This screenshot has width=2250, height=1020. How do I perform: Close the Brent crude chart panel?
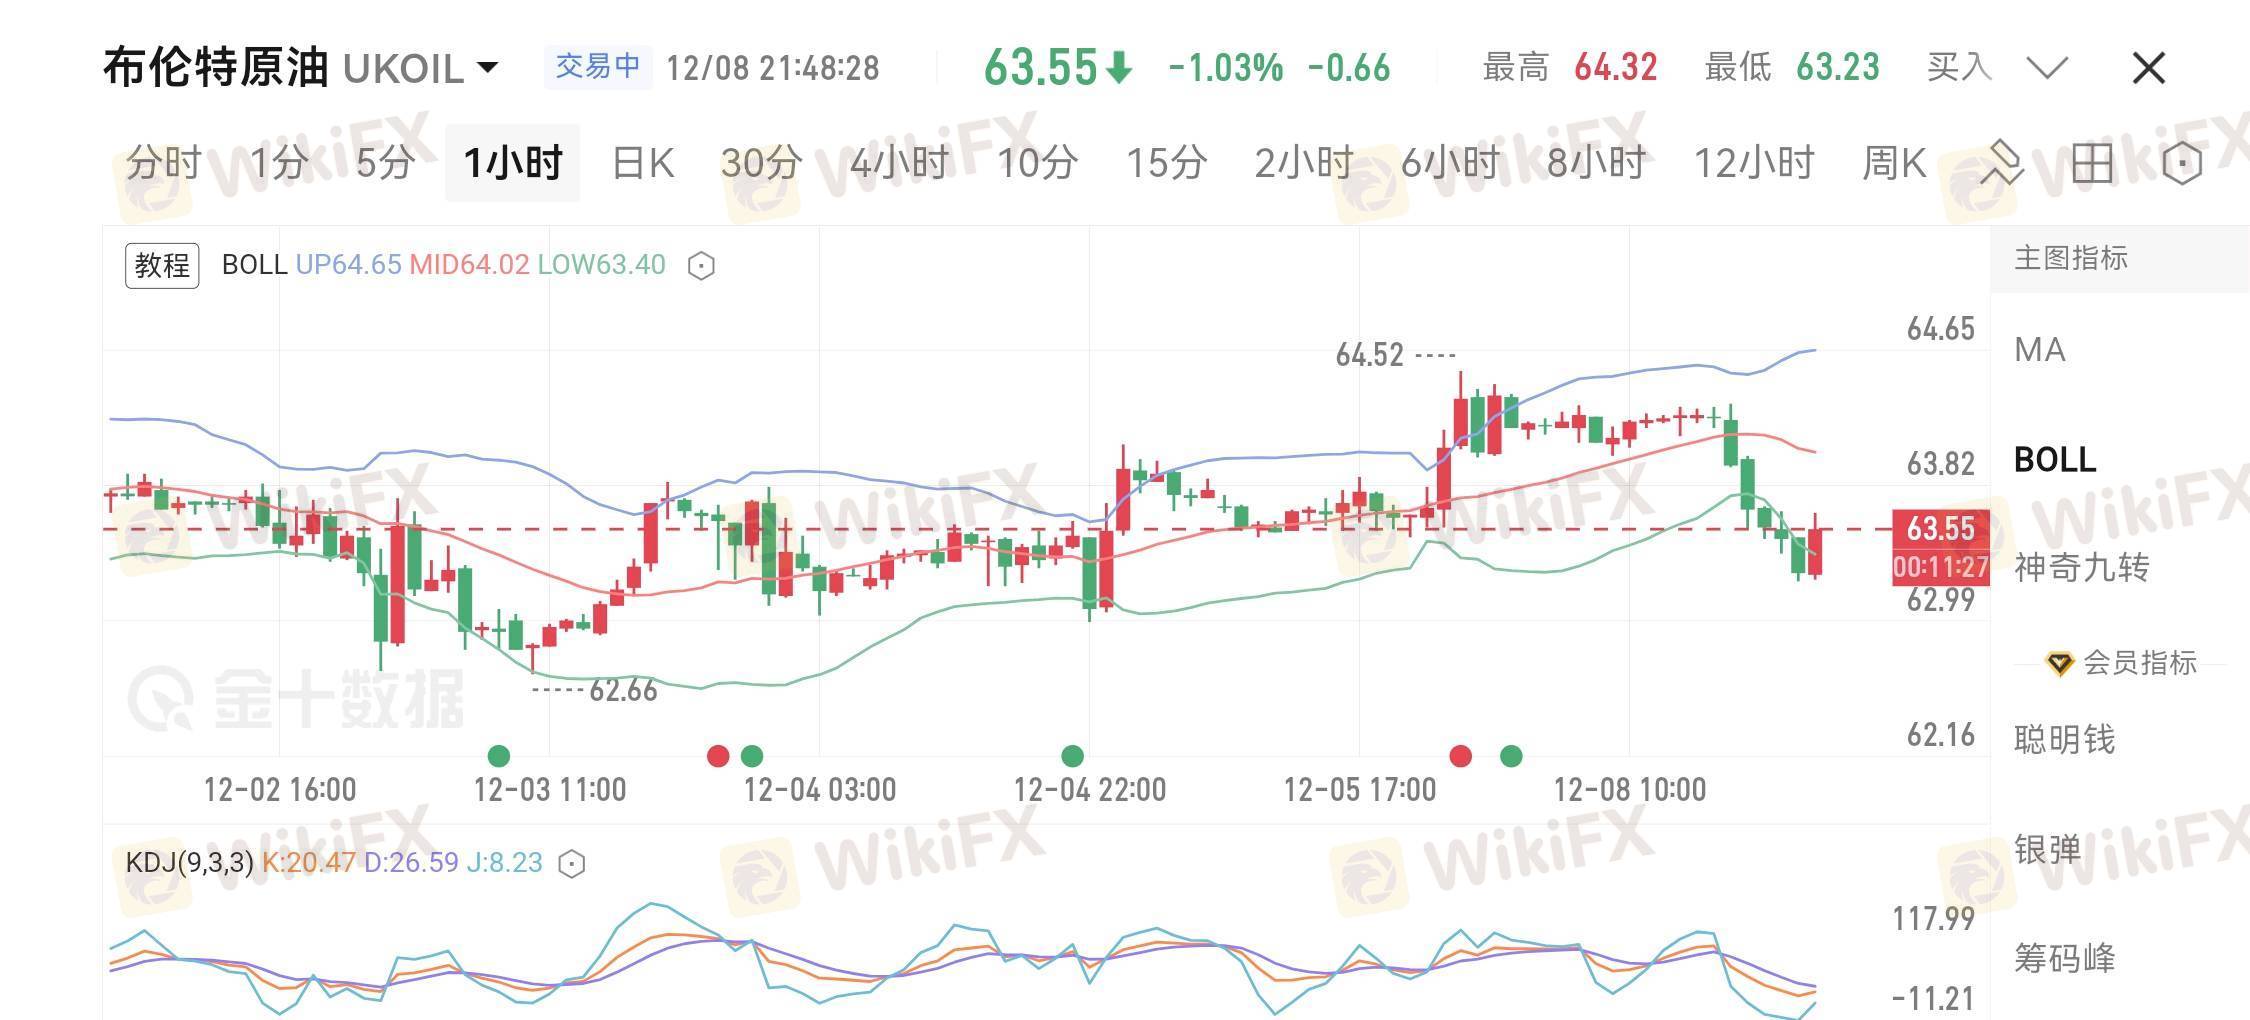tap(2148, 68)
